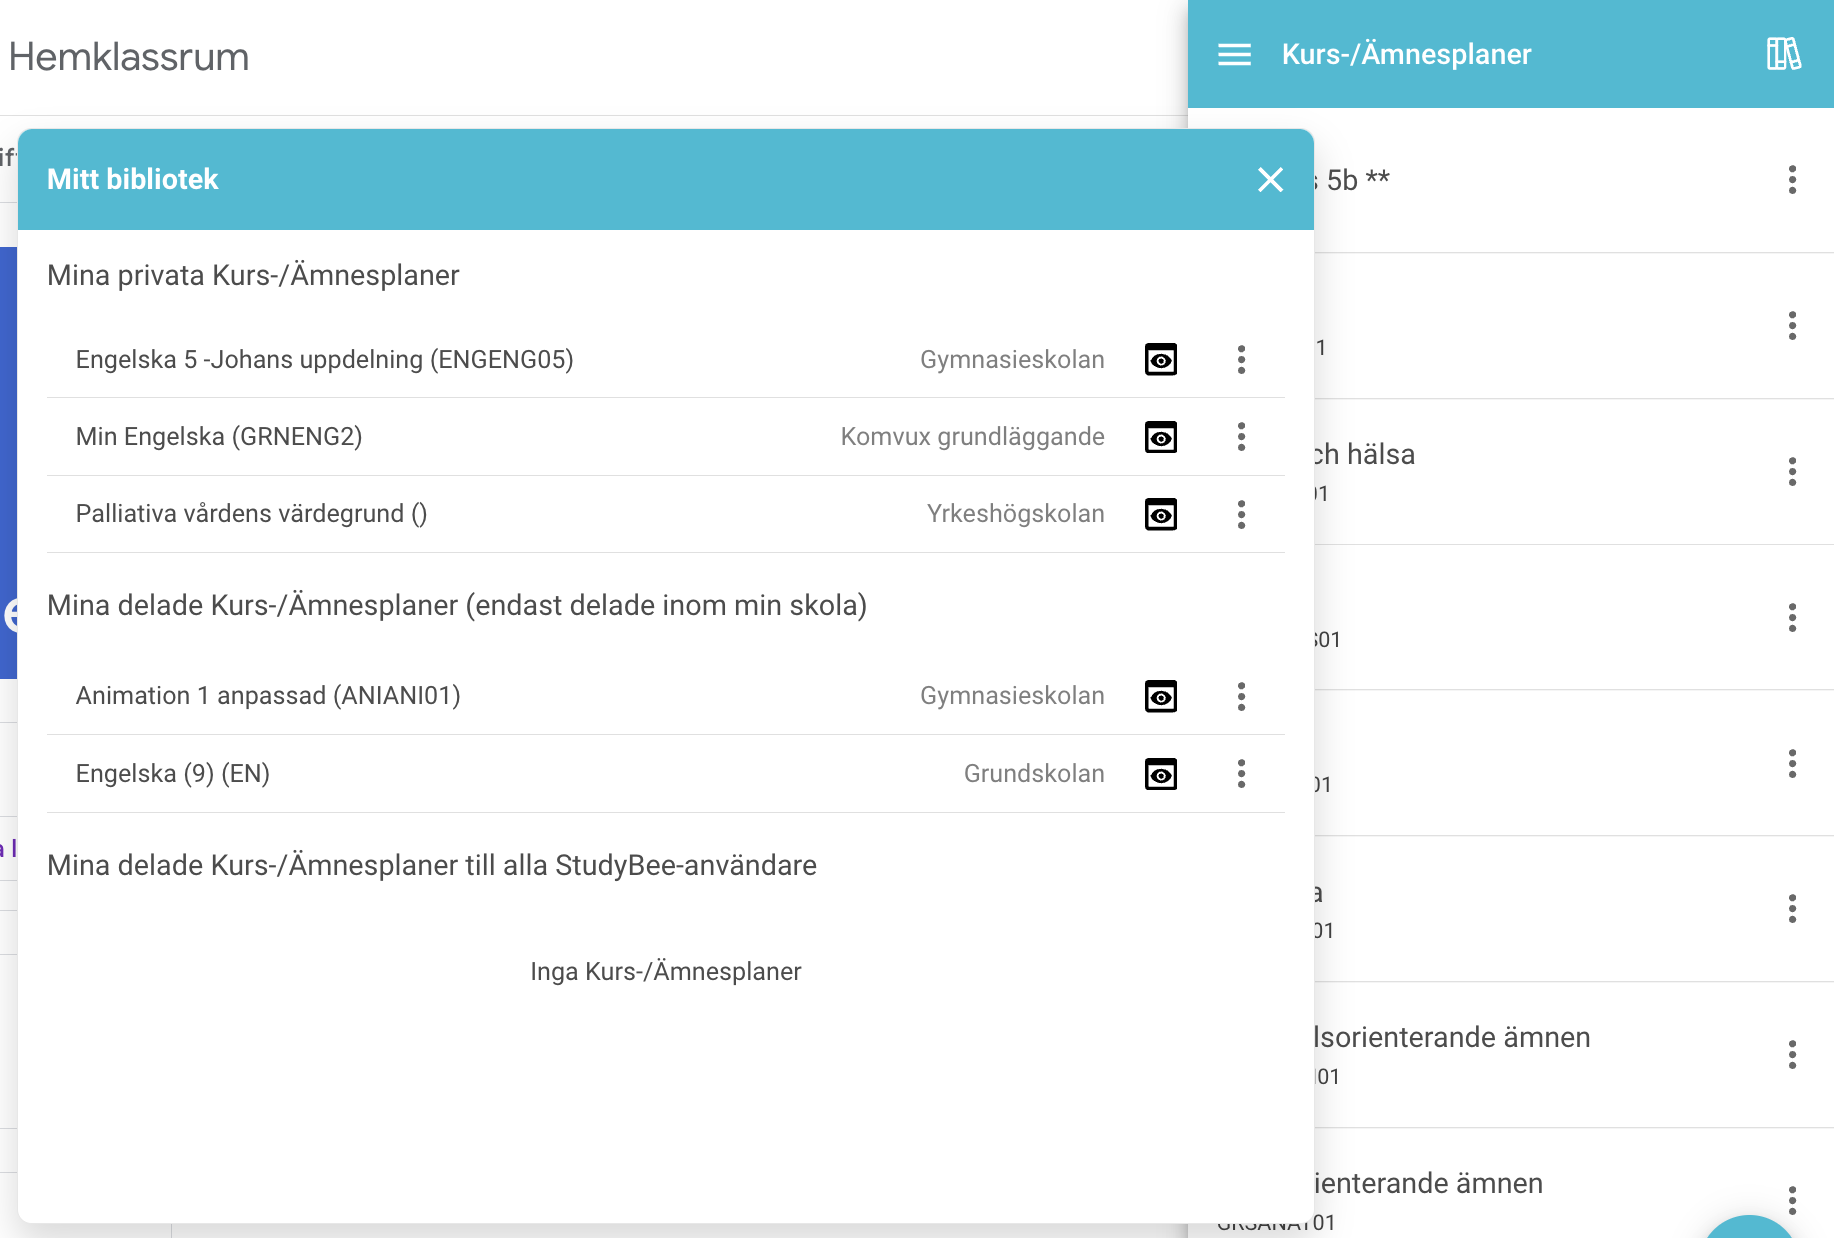This screenshot has width=1834, height=1238.
Task: Show preview of Palliativa vårdens värdegrund
Action: [1160, 514]
